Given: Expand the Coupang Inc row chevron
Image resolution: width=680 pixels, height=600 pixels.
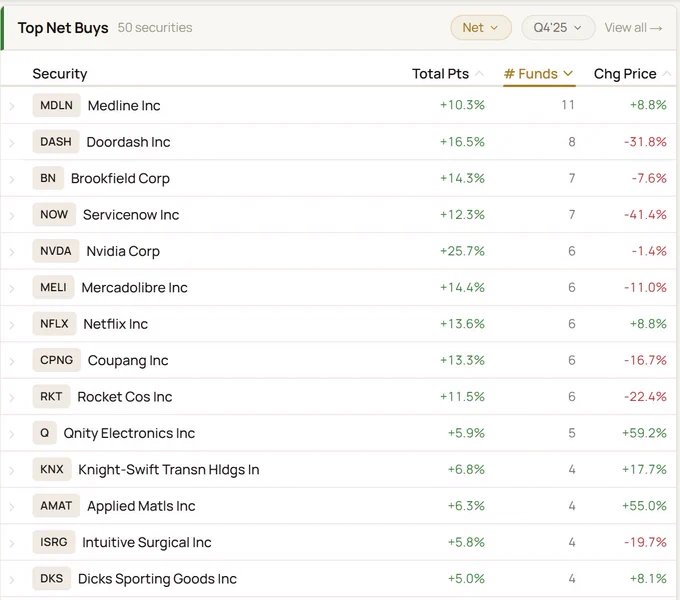Looking at the screenshot, I should 12,361.
